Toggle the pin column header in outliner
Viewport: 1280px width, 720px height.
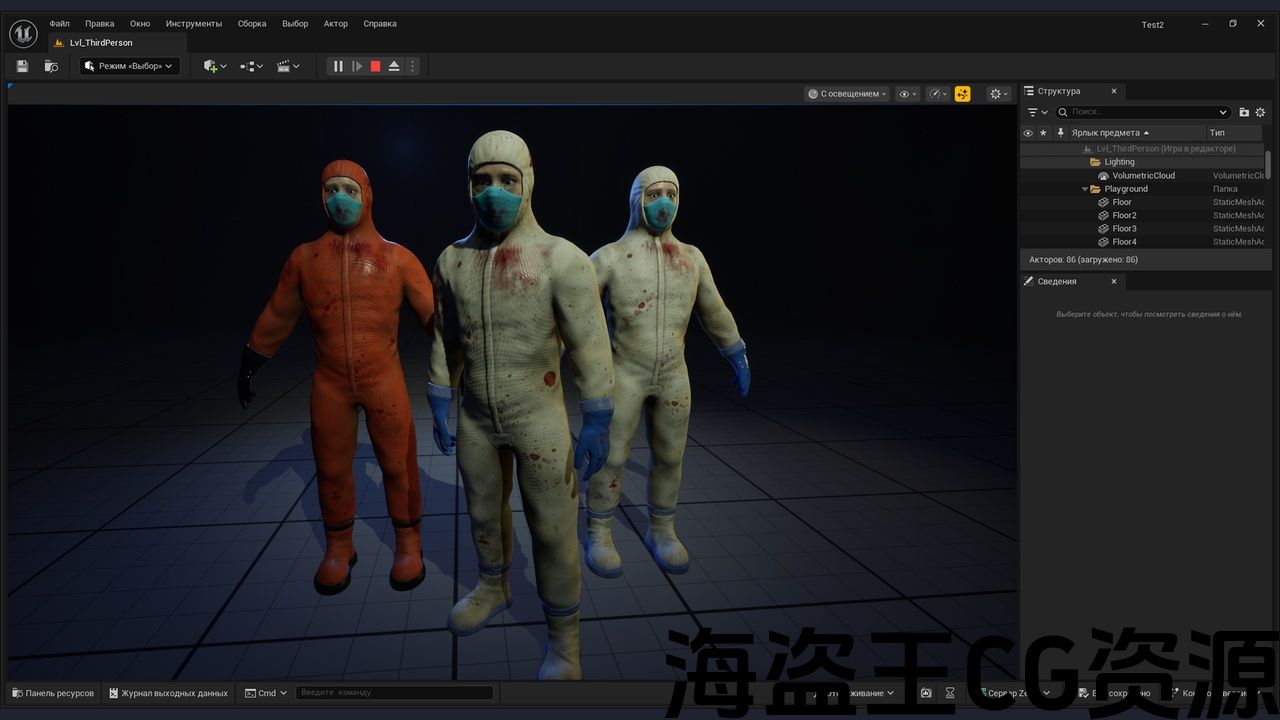[x=1060, y=133]
